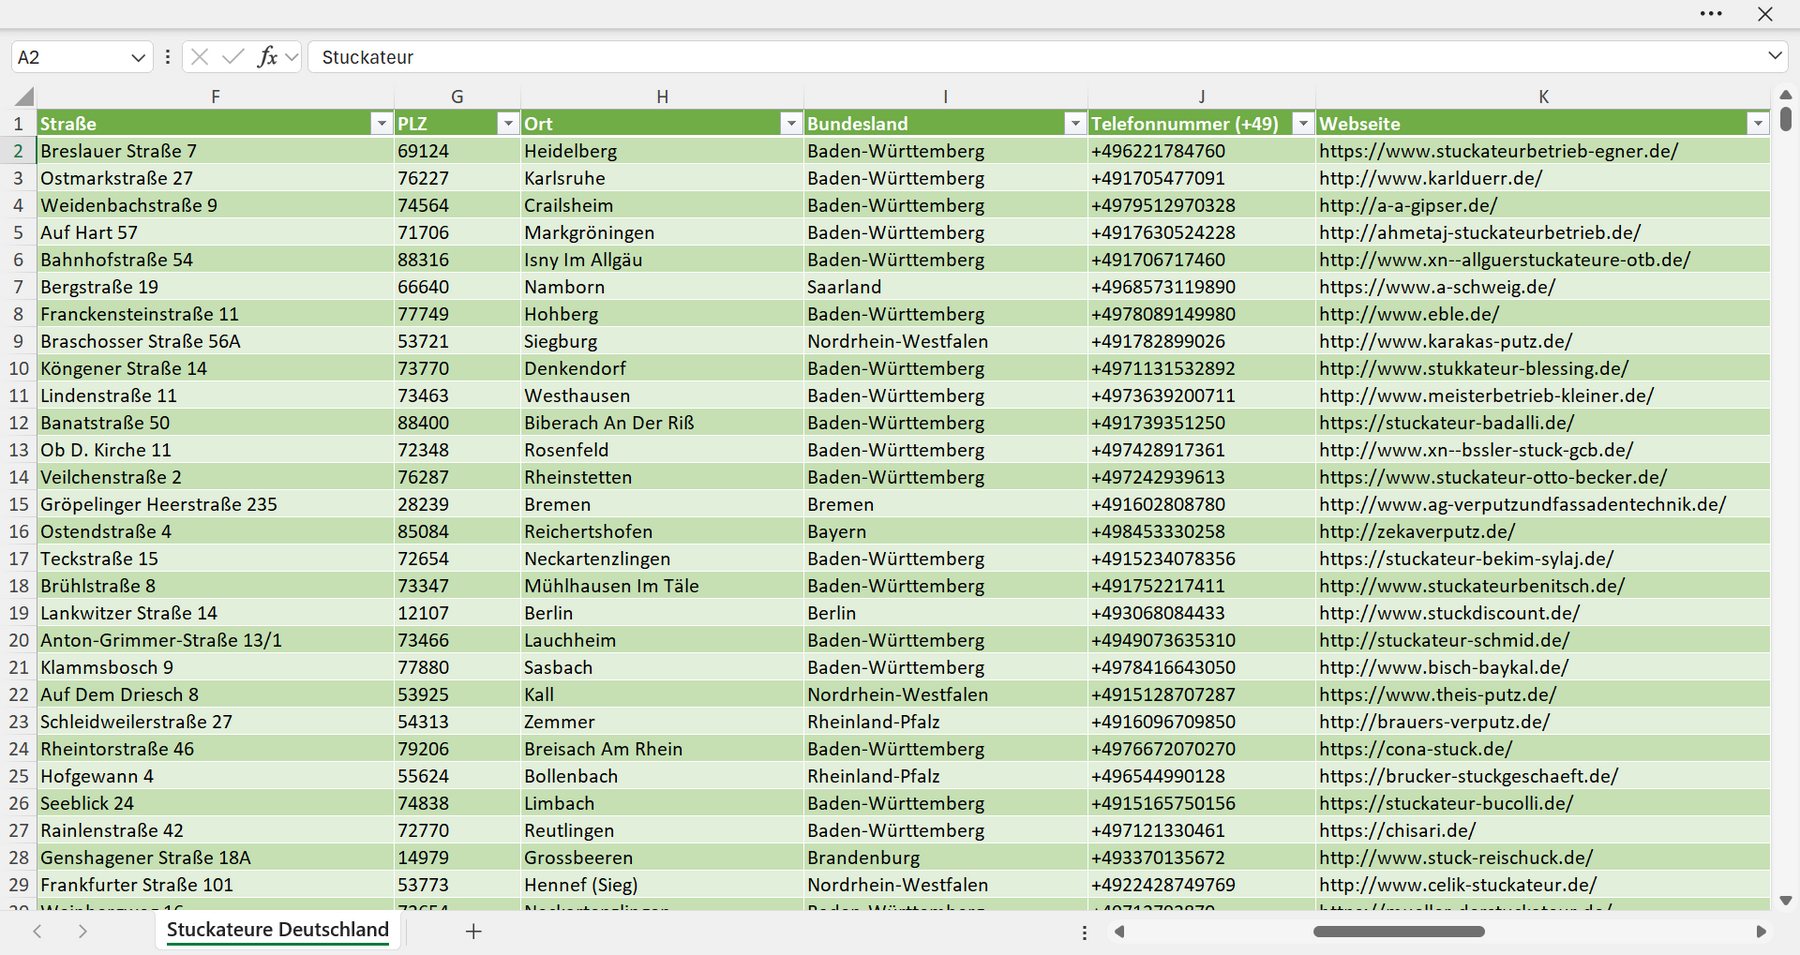Screen dimensions: 1800x955
Task: Click the select-all triangle corner
Action: coord(24,97)
